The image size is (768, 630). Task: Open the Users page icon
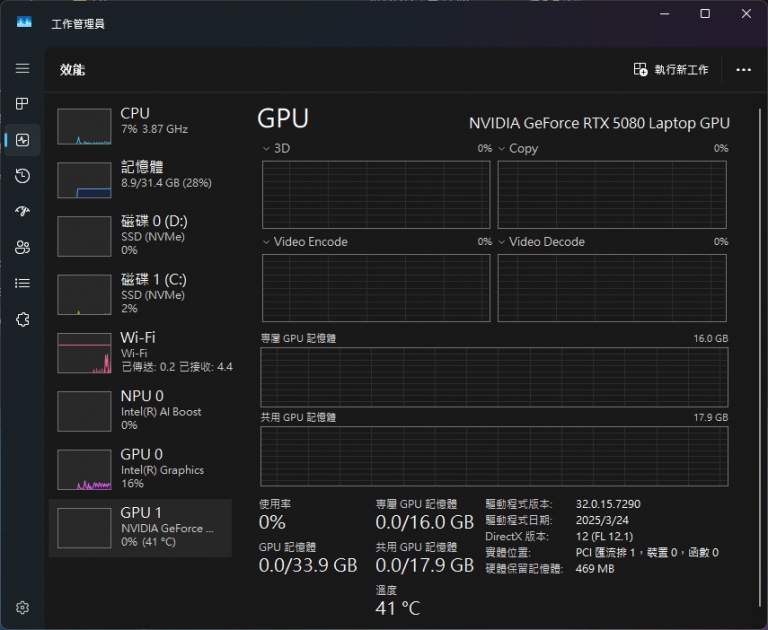[23, 247]
